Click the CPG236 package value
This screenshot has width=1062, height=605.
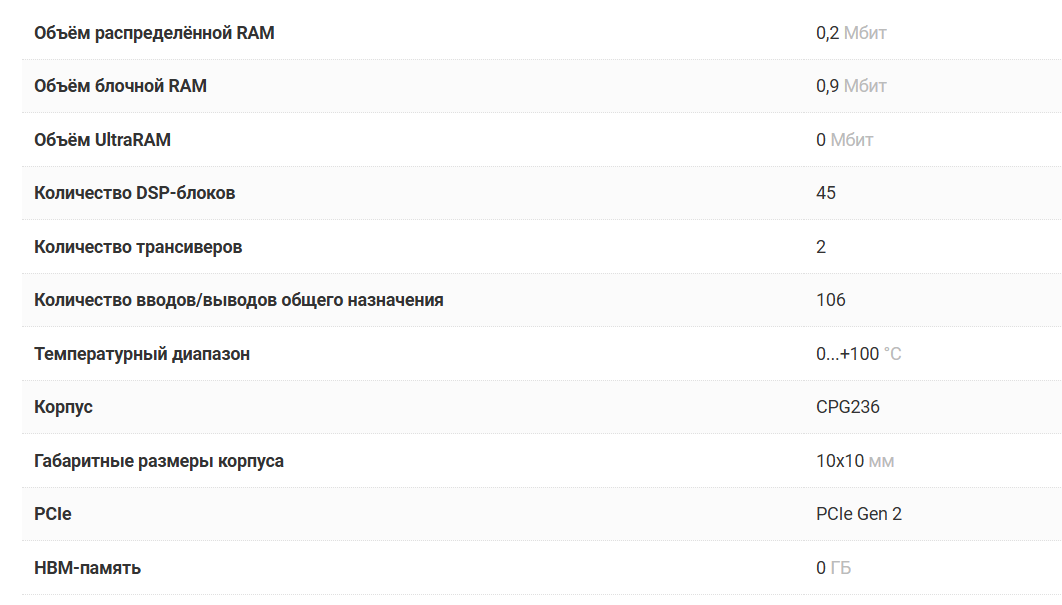pyautogui.click(x=848, y=407)
